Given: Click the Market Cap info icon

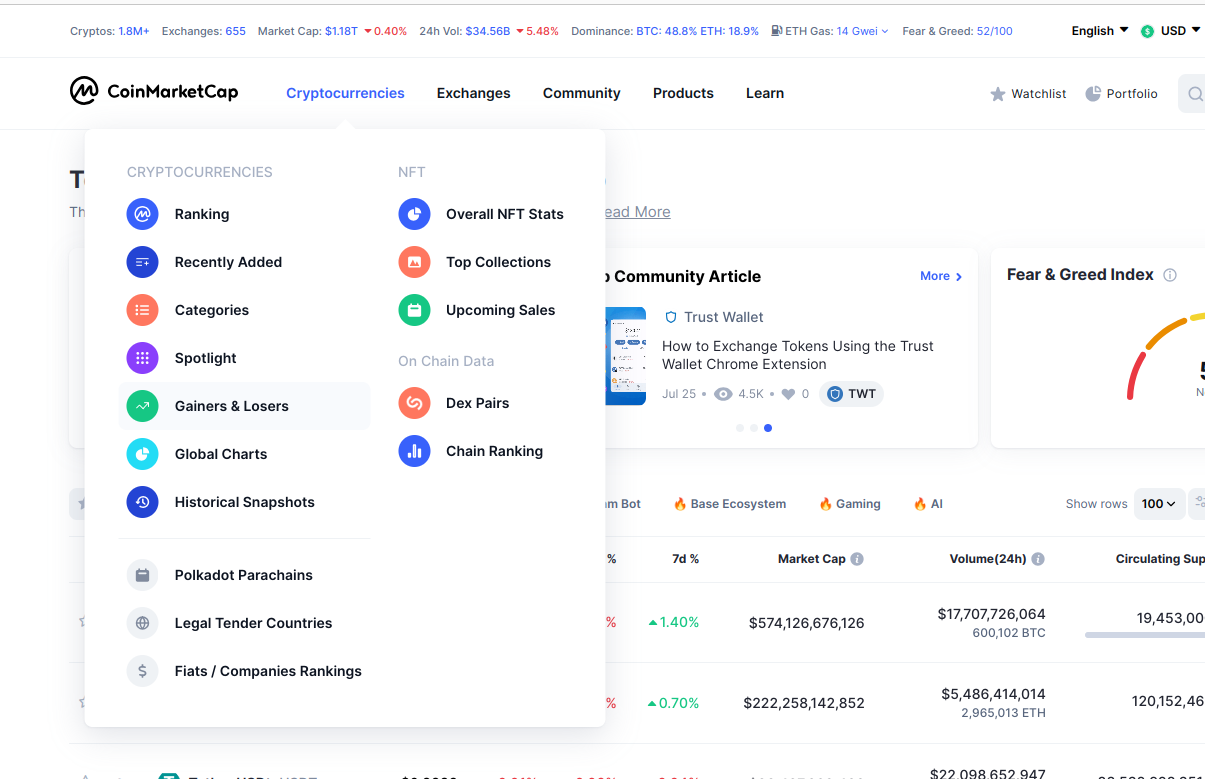Looking at the screenshot, I should [x=857, y=559].
